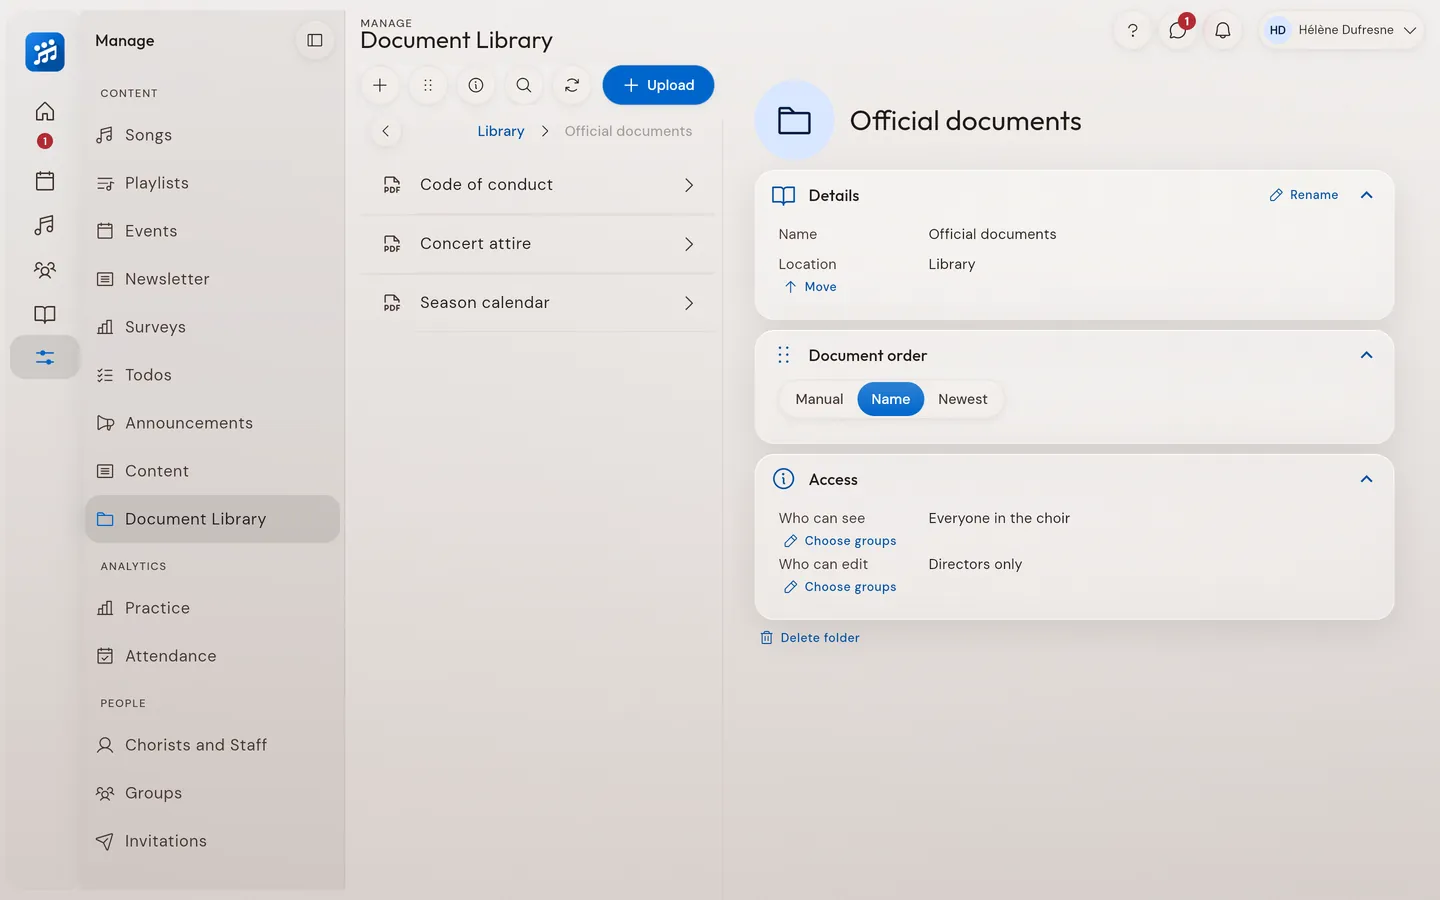Select Name document order
Screen dimensions: 1440x900
pyautogui.click(x=890, y=399)
